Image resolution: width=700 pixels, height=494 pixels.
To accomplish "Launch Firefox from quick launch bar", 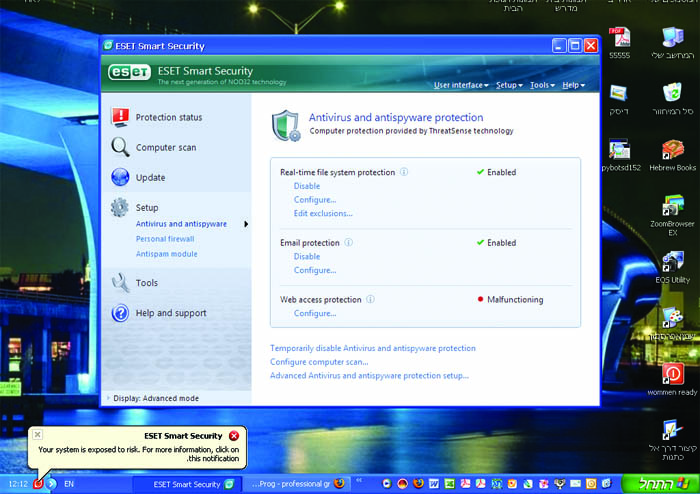I will pos(418,484).
